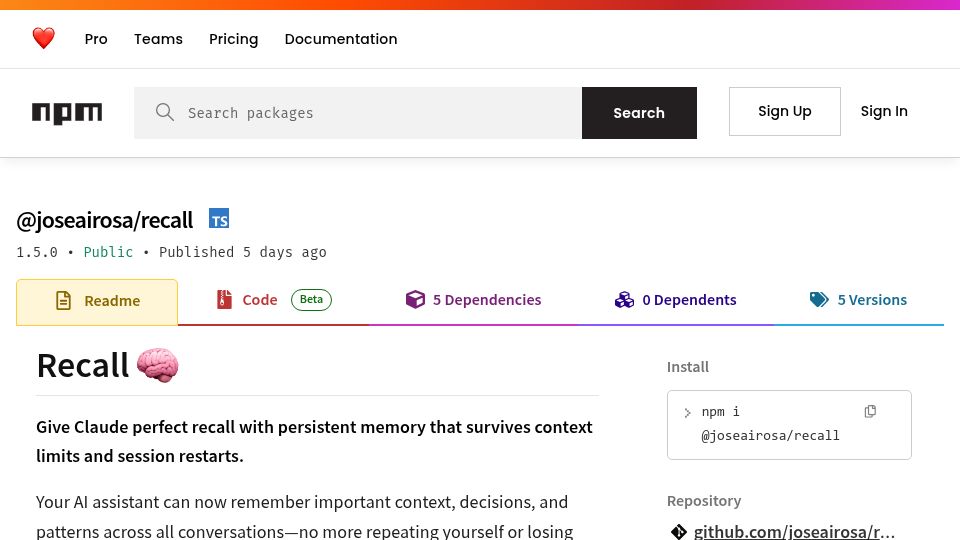The height and width of the screenshot is (540, 960).
Task: Click the Beta label badge
Action: (x=311, y=300)
